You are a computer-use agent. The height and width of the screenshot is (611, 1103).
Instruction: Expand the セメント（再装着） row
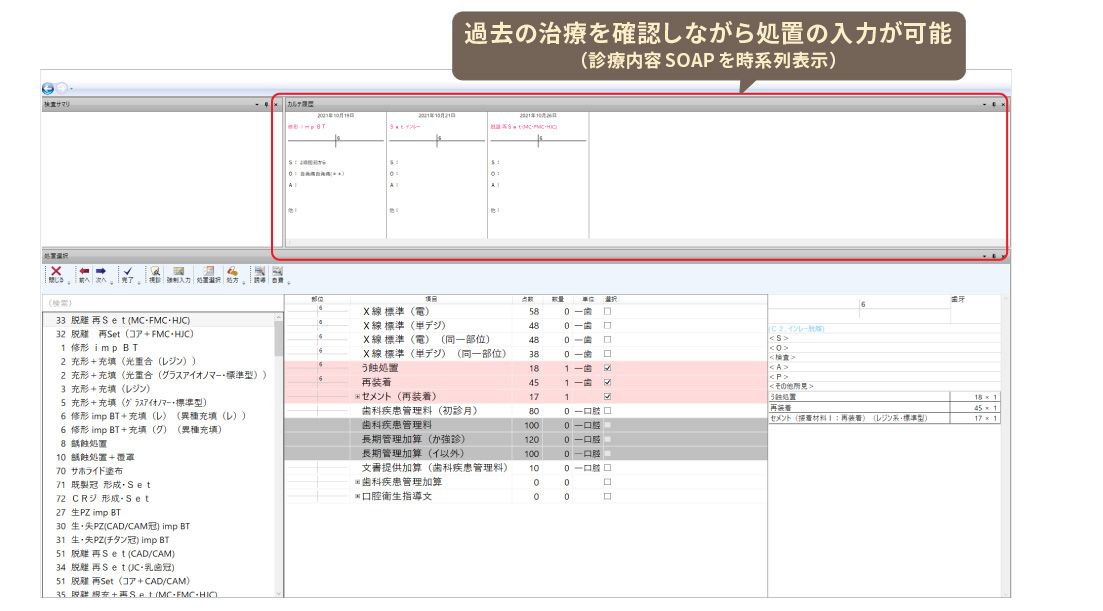357,397
